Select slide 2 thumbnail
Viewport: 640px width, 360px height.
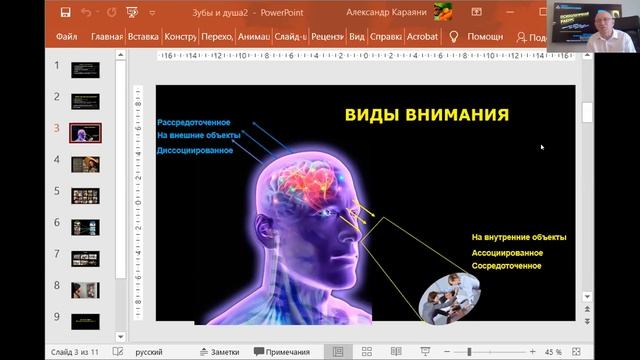(x=85, y=102)
